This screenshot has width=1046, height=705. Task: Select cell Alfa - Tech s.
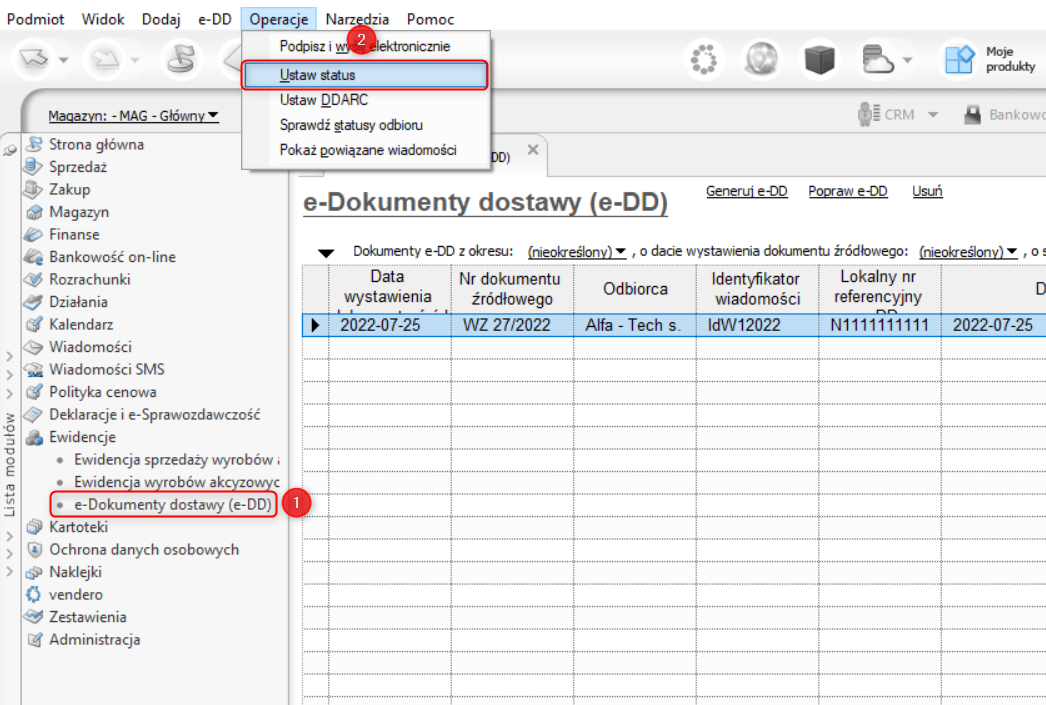pyautogui.click(x=634, y=325)
